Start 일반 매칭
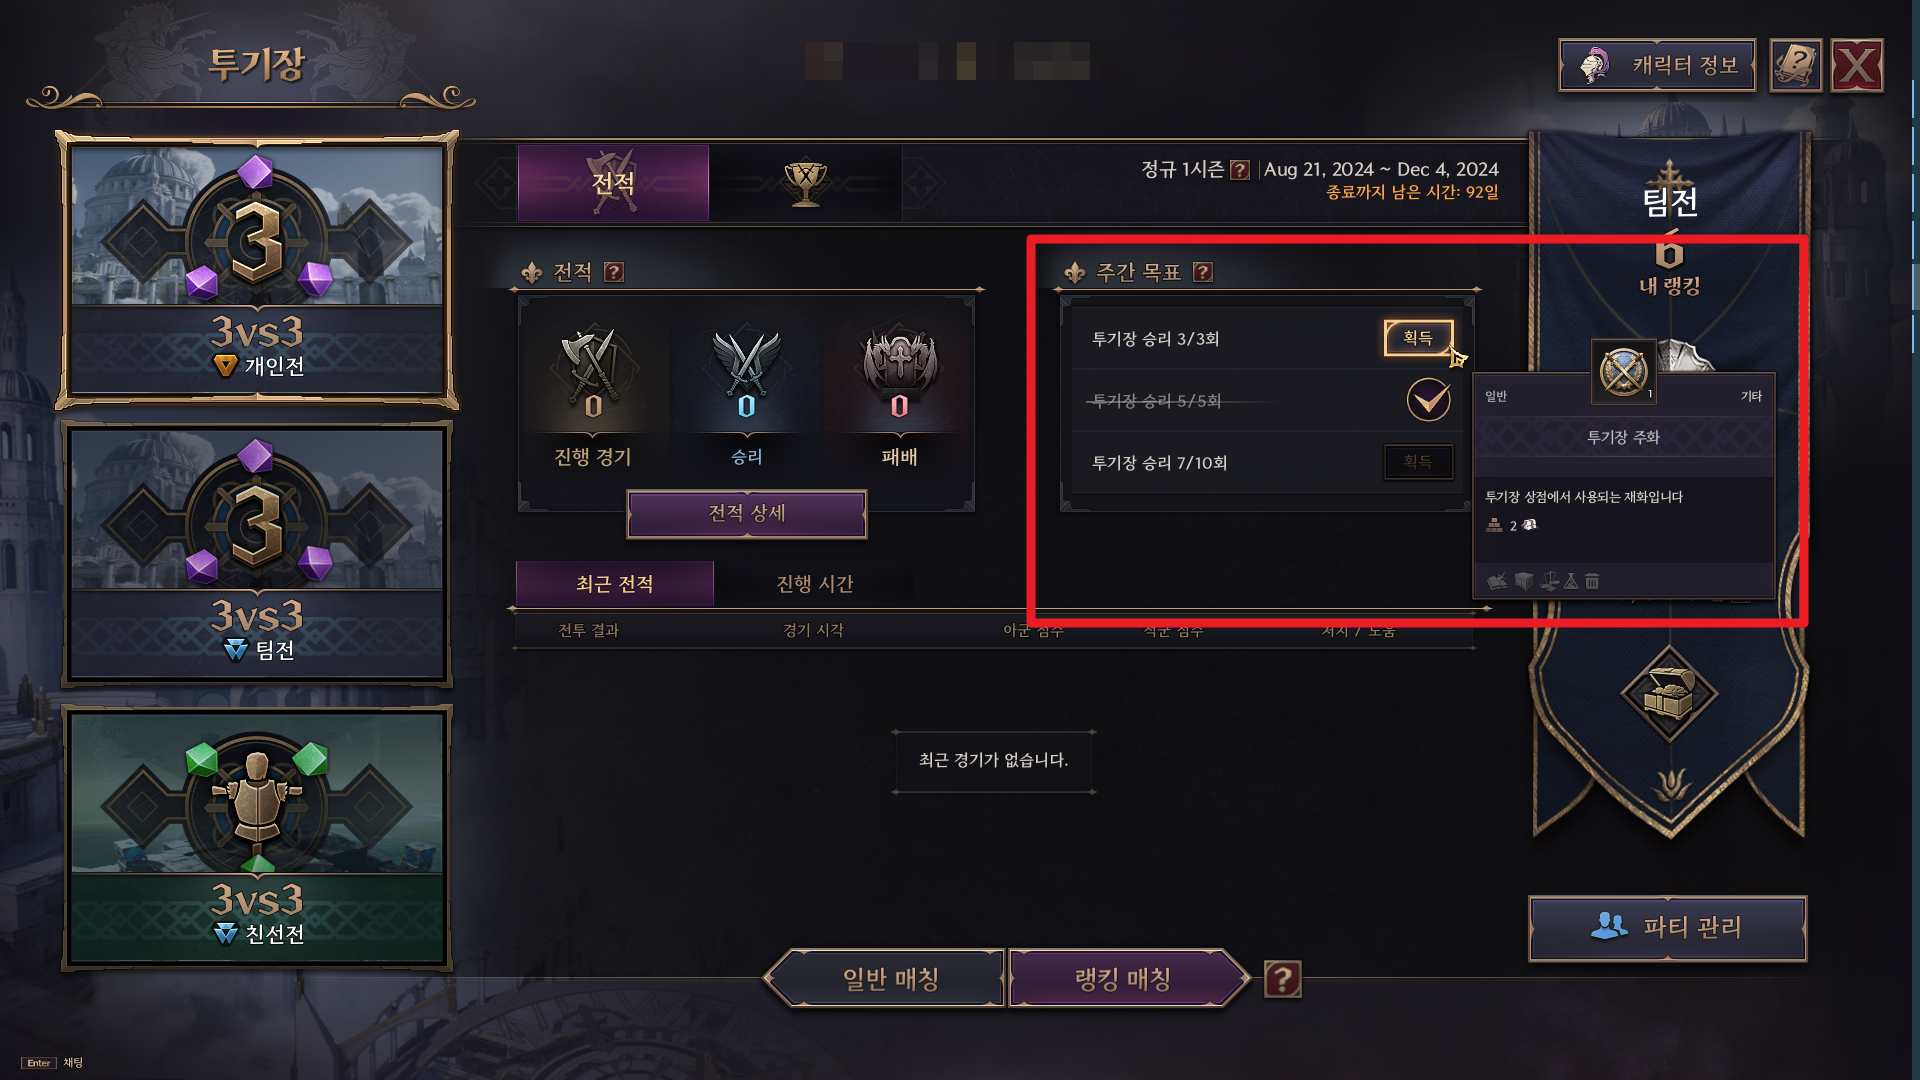Viewport: 1920px width, 1080px height. point(889,979)
